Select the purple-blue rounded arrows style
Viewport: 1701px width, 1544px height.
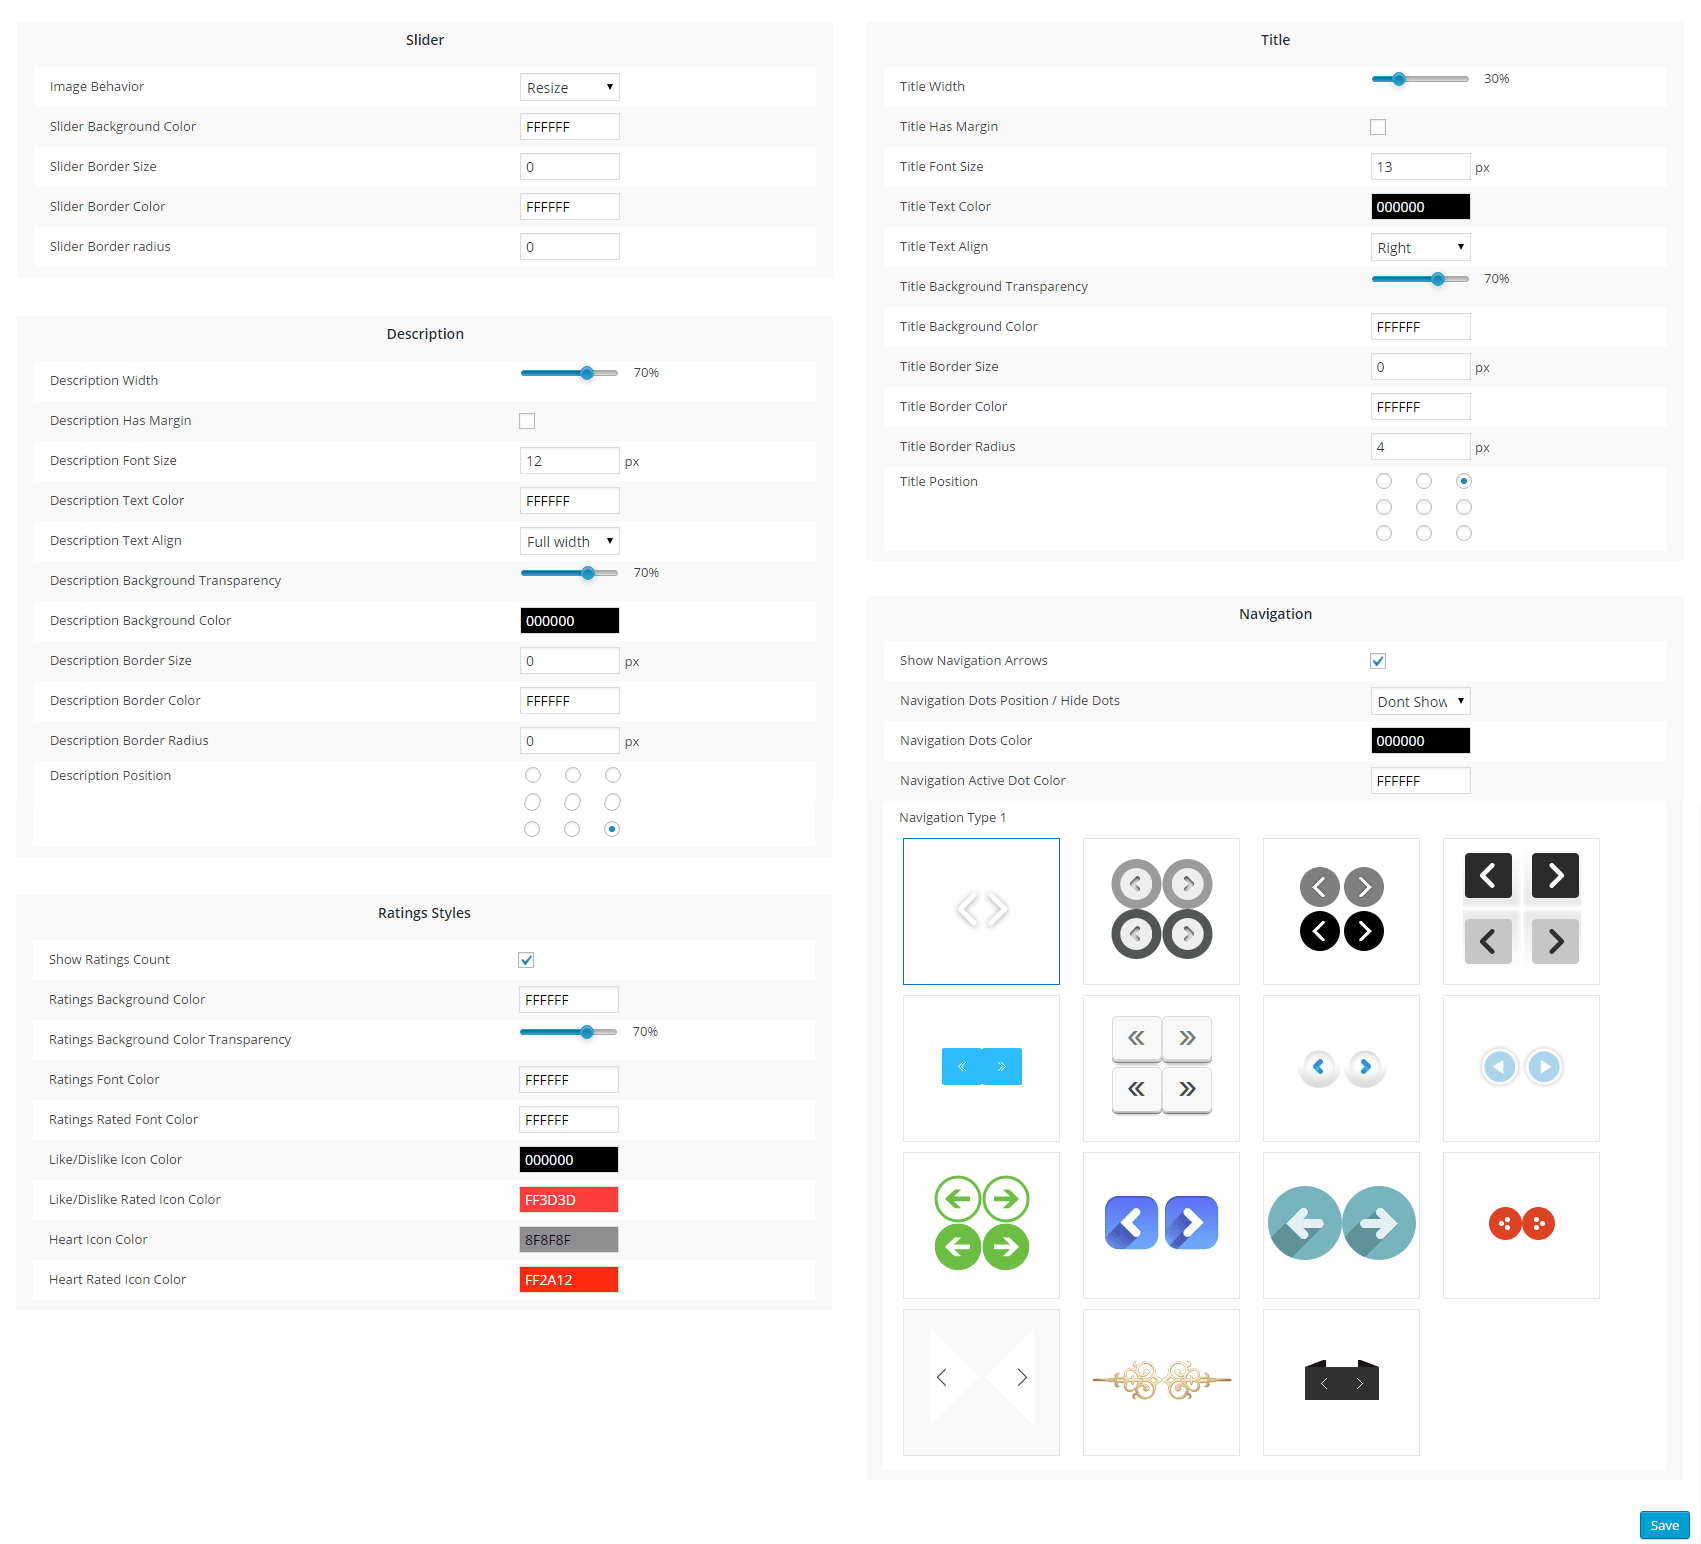click(1161, 1224)
